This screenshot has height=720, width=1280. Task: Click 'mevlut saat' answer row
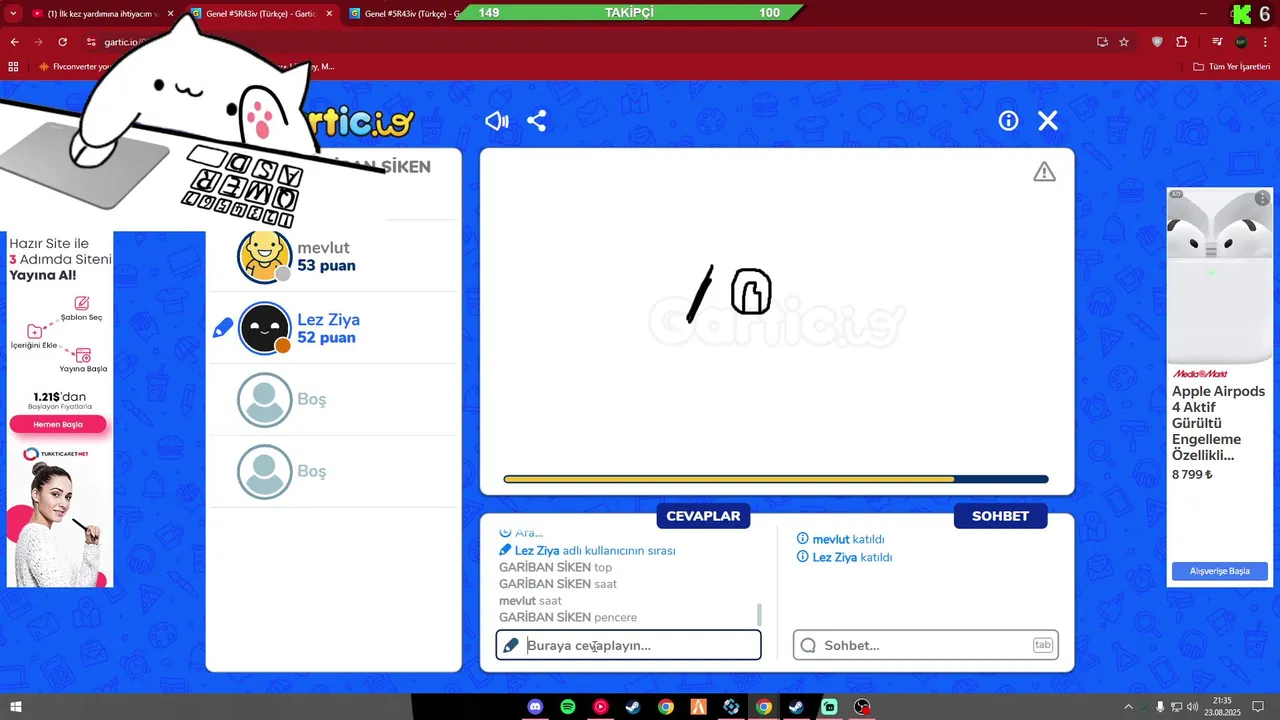click(x=530, y=601)
